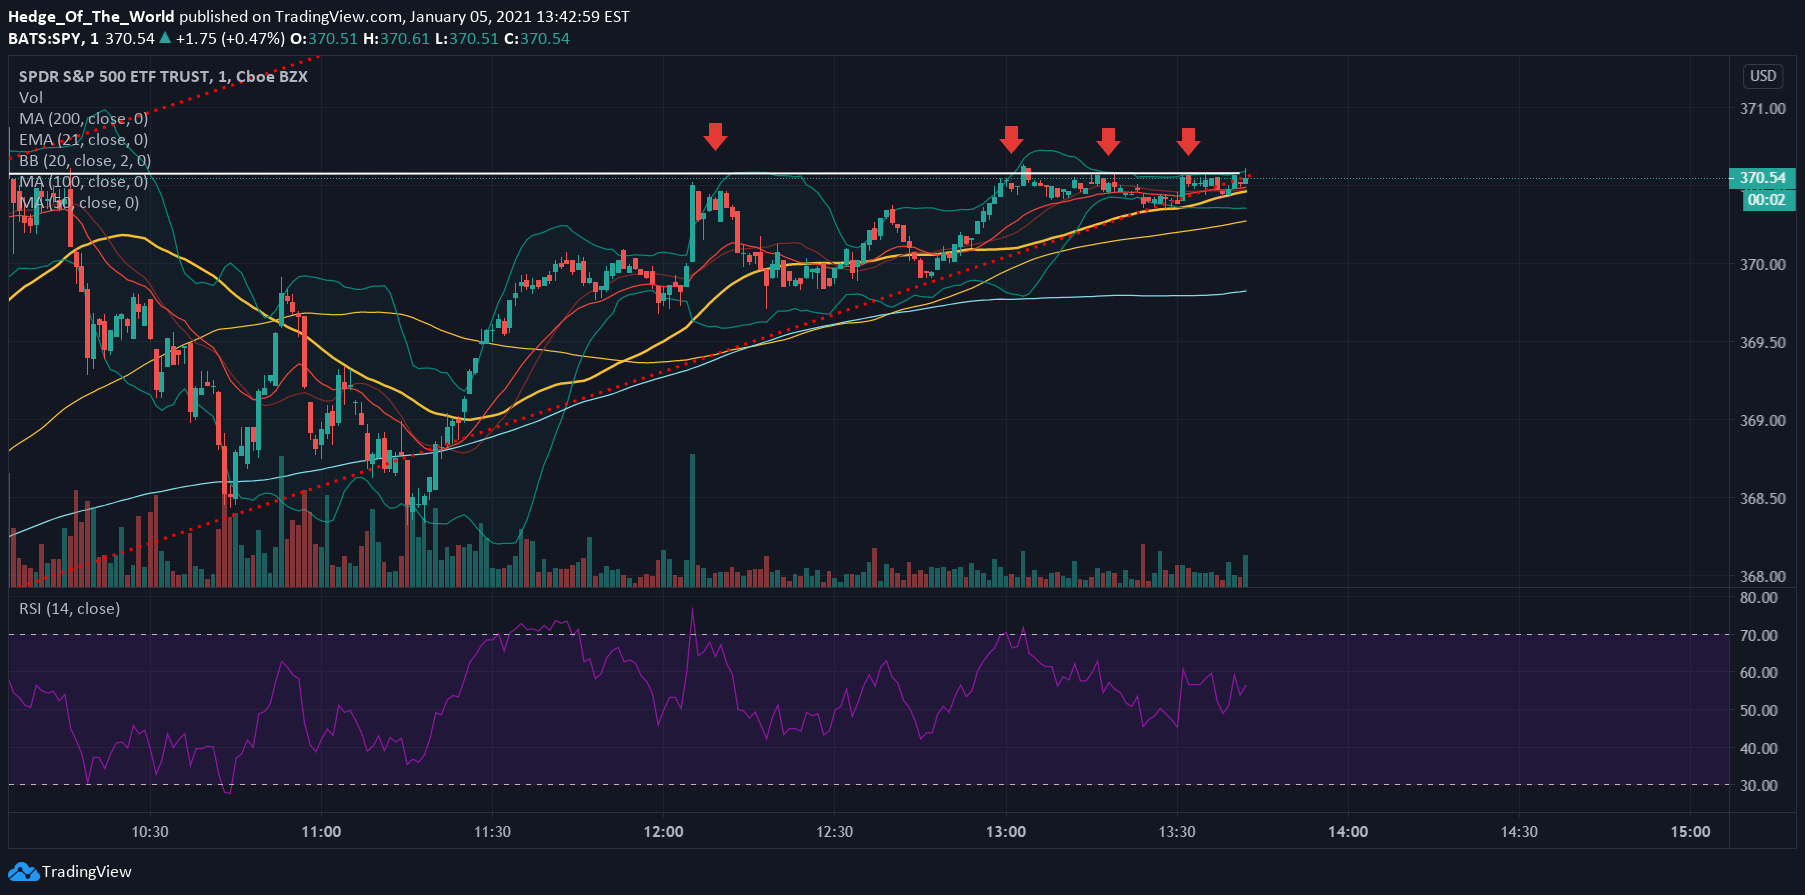Click the 14:30 time axis label

click(x=1519, y=831)
